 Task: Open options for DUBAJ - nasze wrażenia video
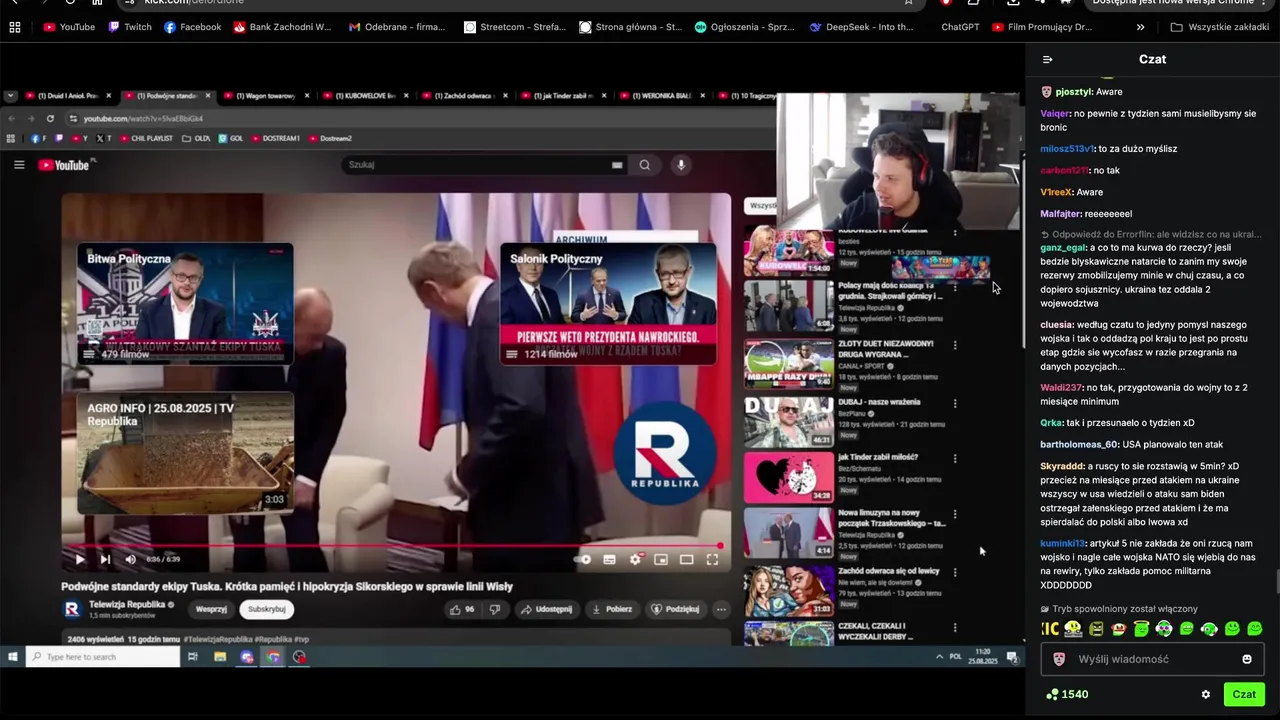click(x=955, y=404)
